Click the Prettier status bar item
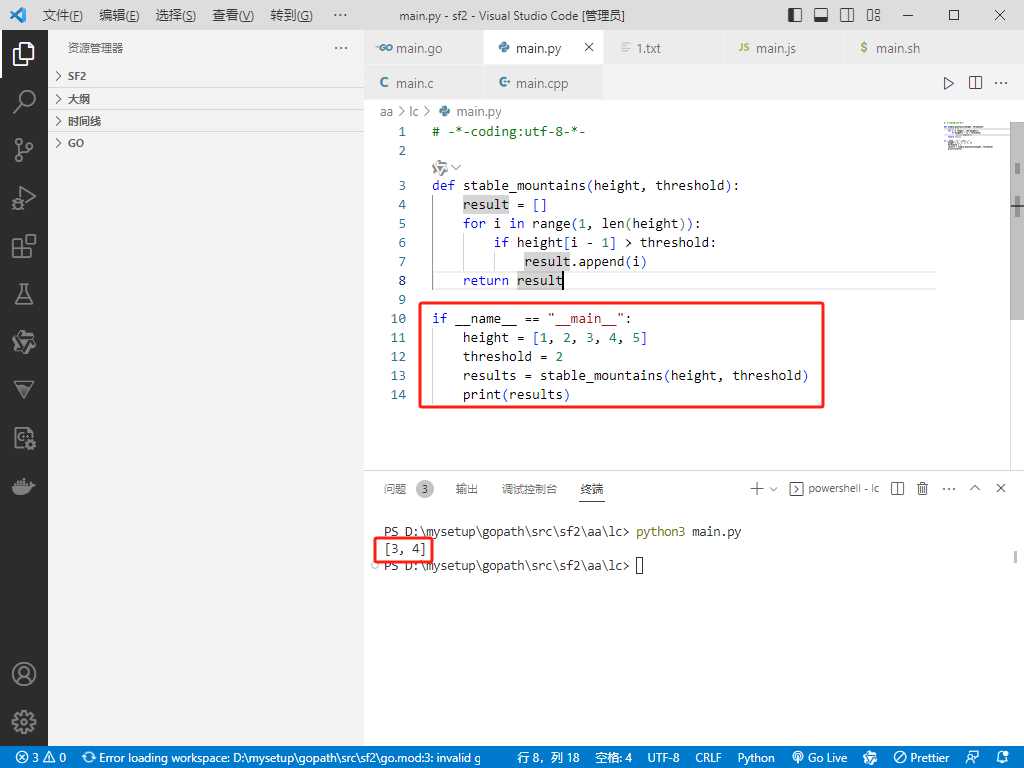Viewport: 1024px width, 768px height. tap(921, 758)
